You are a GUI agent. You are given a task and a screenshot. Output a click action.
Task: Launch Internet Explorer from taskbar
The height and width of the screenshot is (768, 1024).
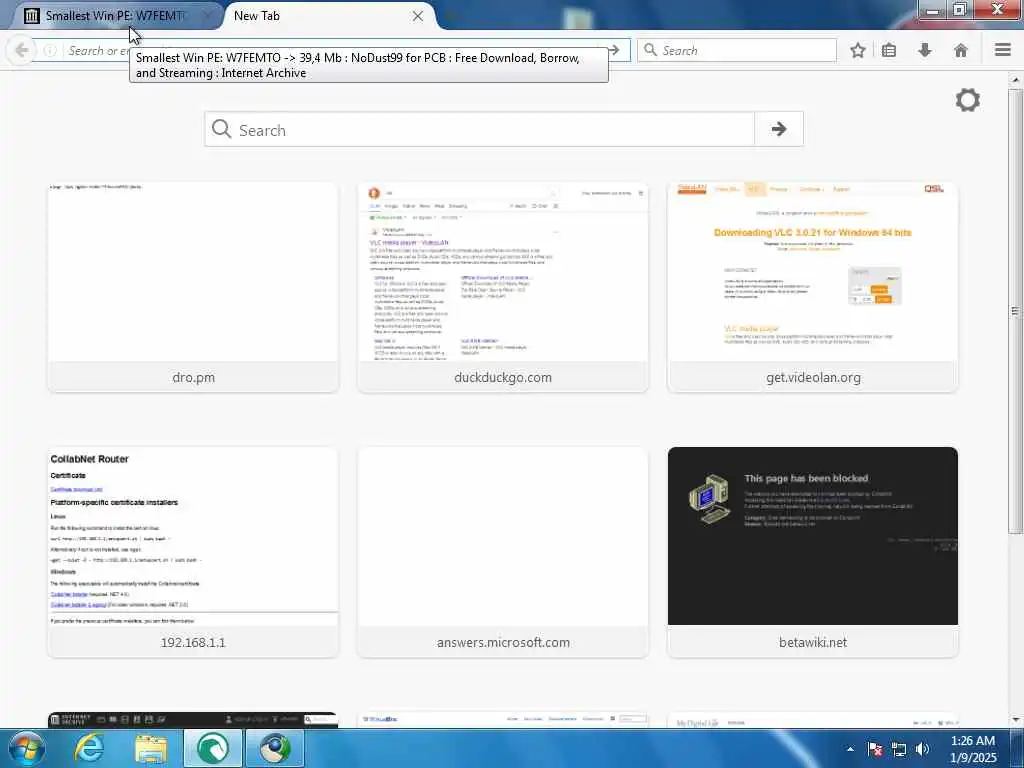point(89,748)
